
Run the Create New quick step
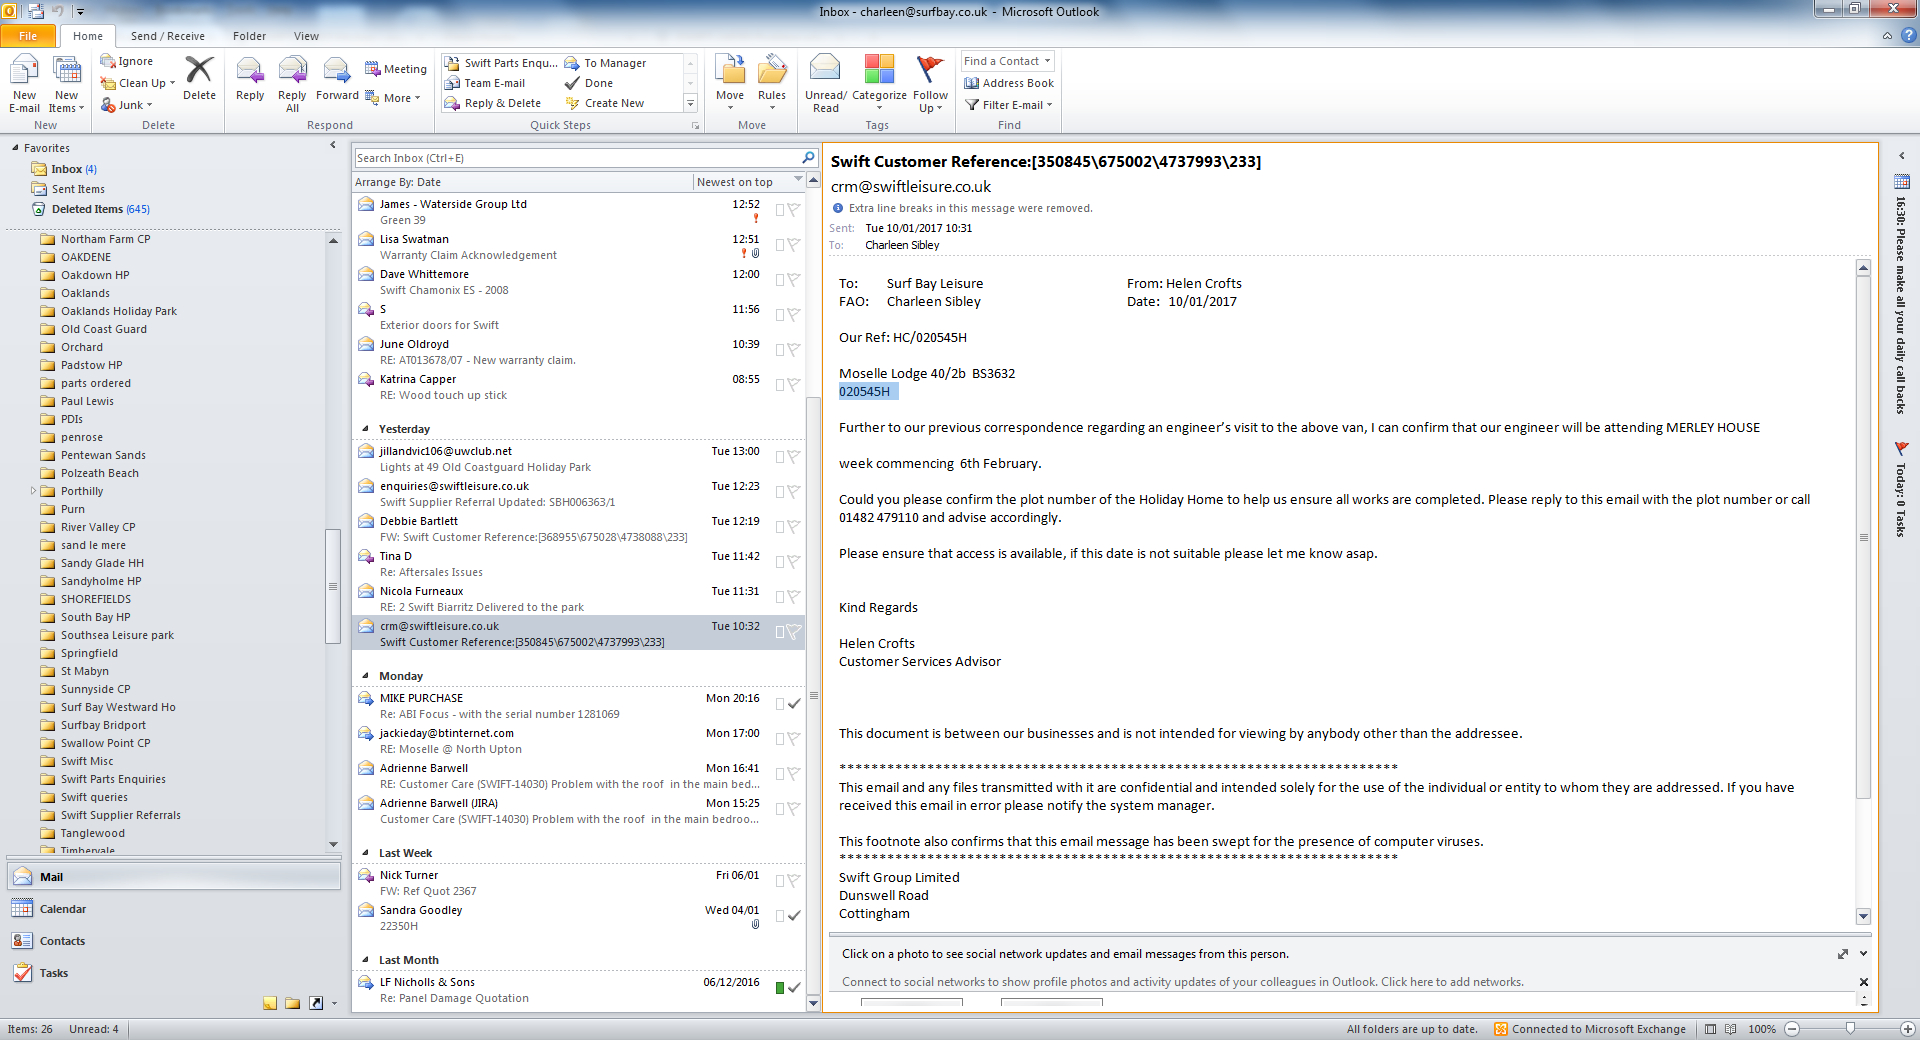(x=605, y=103)
